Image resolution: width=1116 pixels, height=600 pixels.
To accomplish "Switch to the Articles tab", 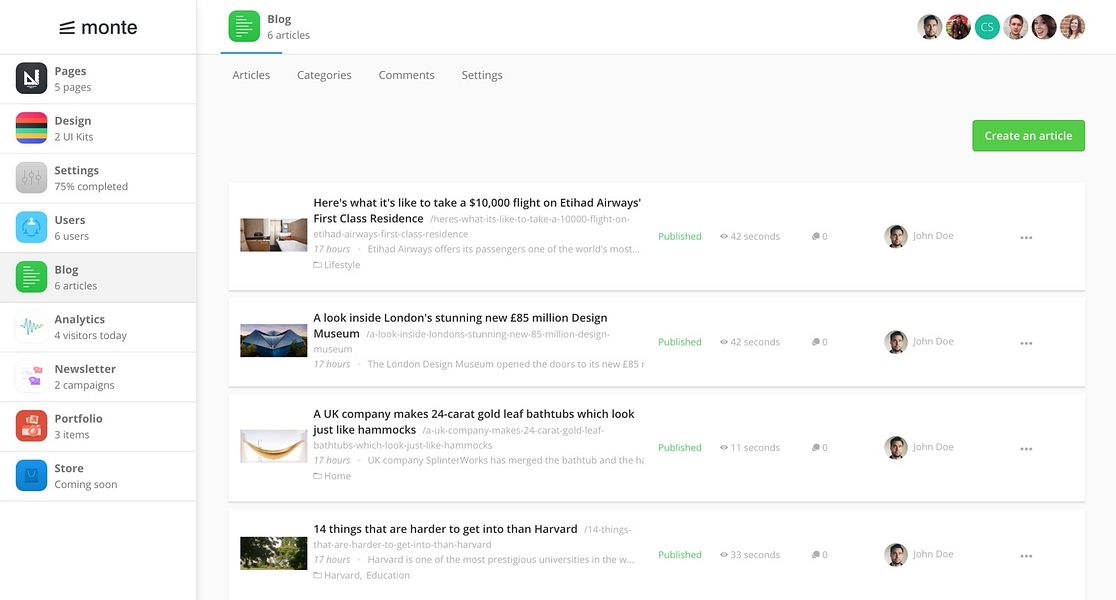I will (251, 75).
